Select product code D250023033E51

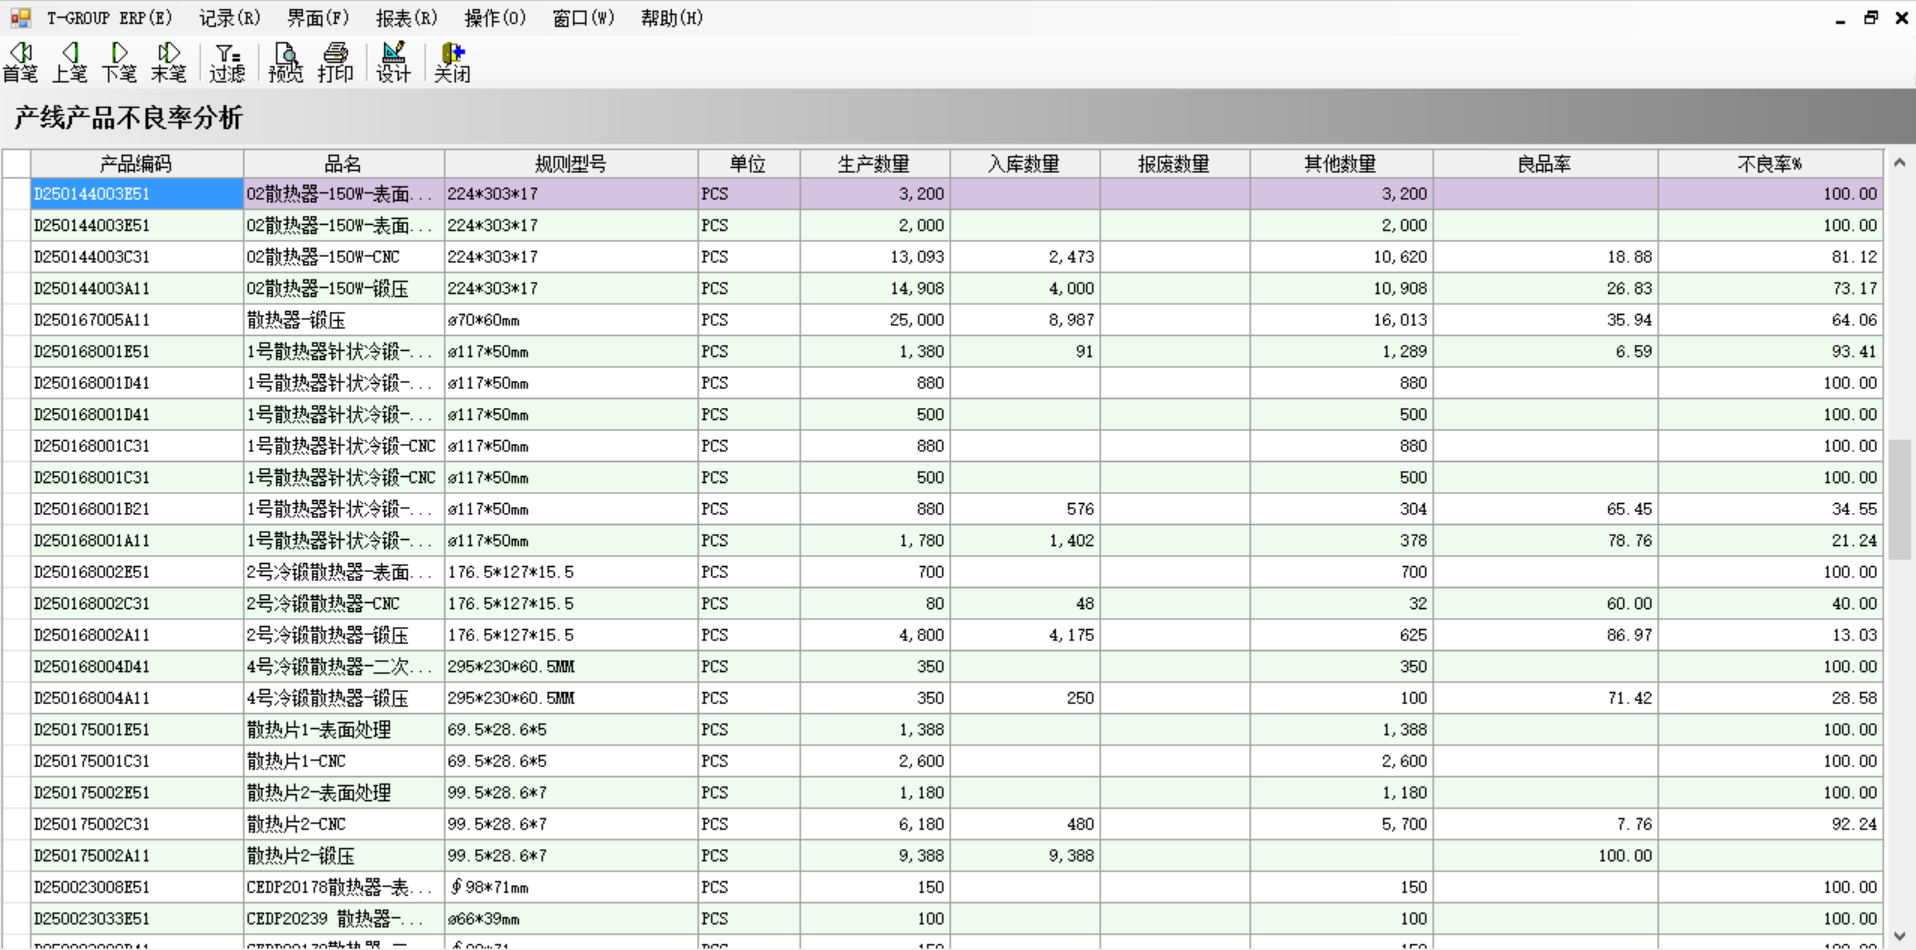[x=137, y=919]
